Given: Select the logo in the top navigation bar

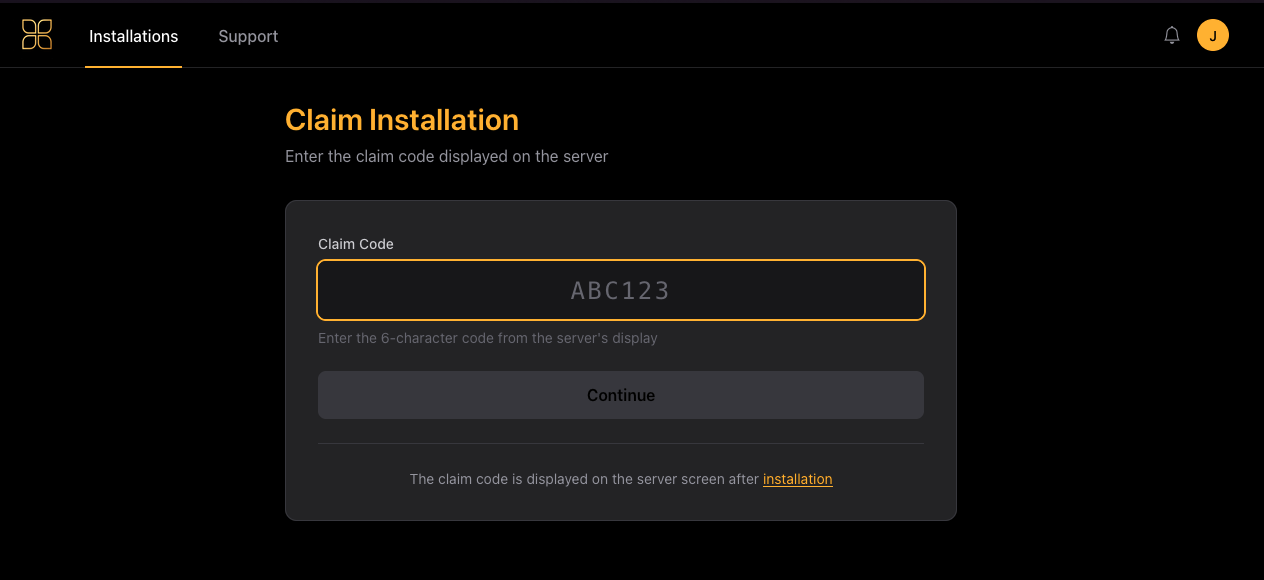Looking at the screenshot, I should 36,33.
